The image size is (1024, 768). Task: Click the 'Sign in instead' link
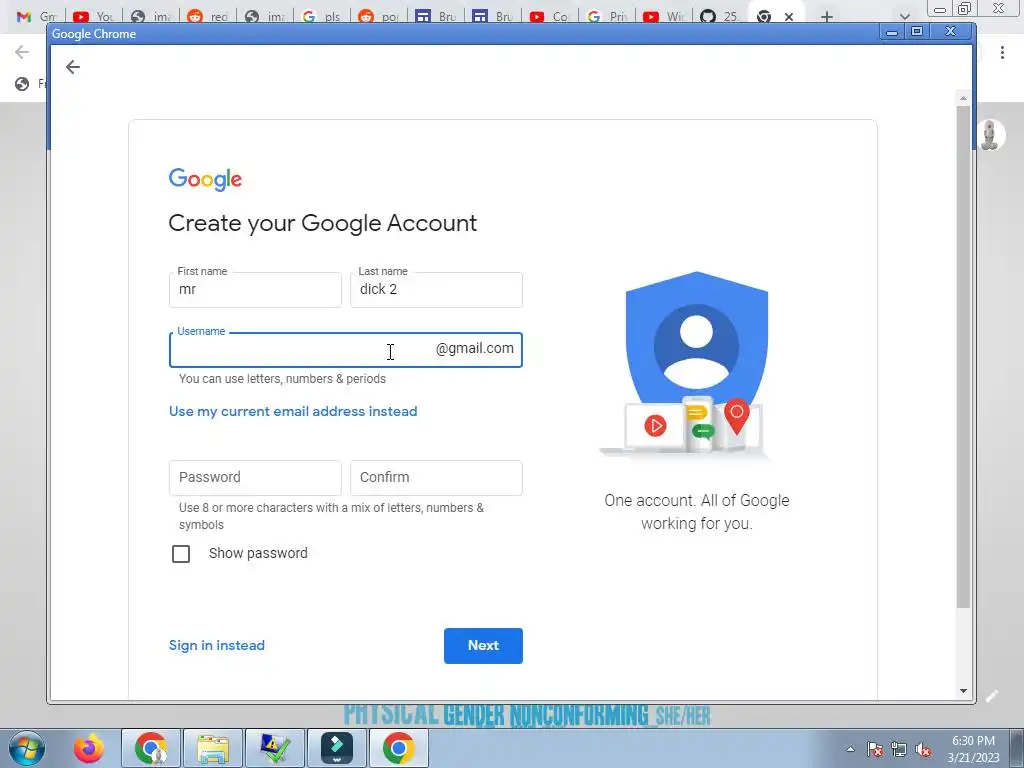pyautogui.click(x=217, y=645)
